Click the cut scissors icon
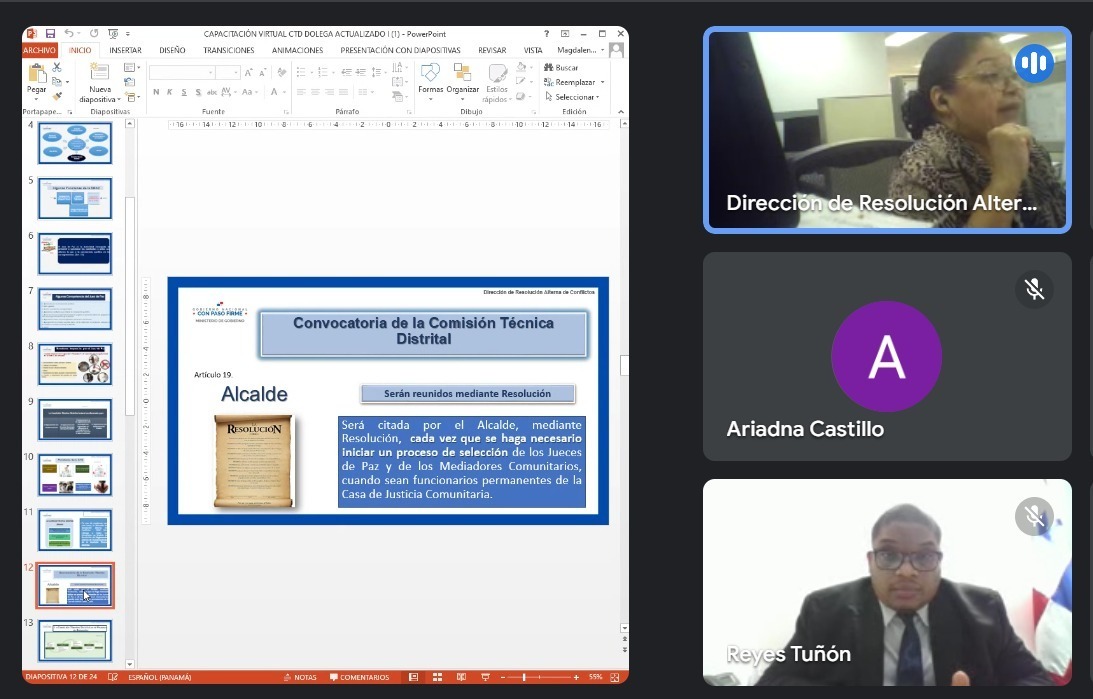Screen dimensions: 1093x699 tap(57, 67)
